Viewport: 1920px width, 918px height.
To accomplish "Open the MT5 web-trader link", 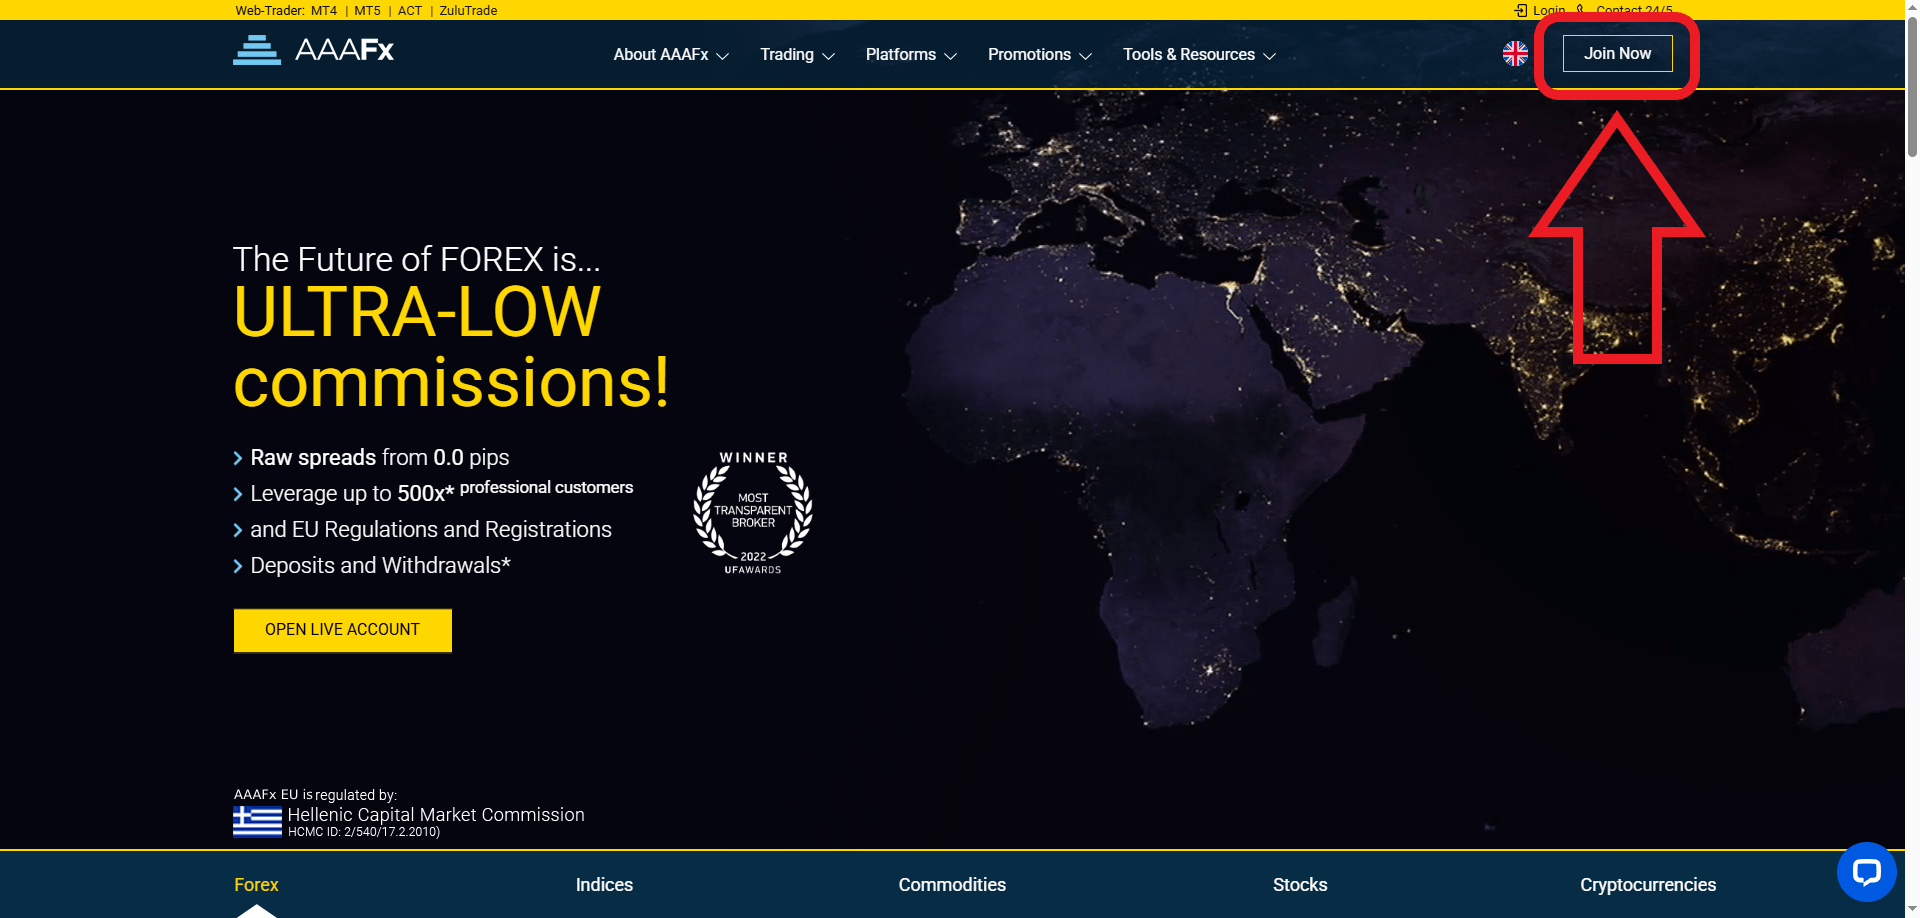I will (x=367, y=11).
